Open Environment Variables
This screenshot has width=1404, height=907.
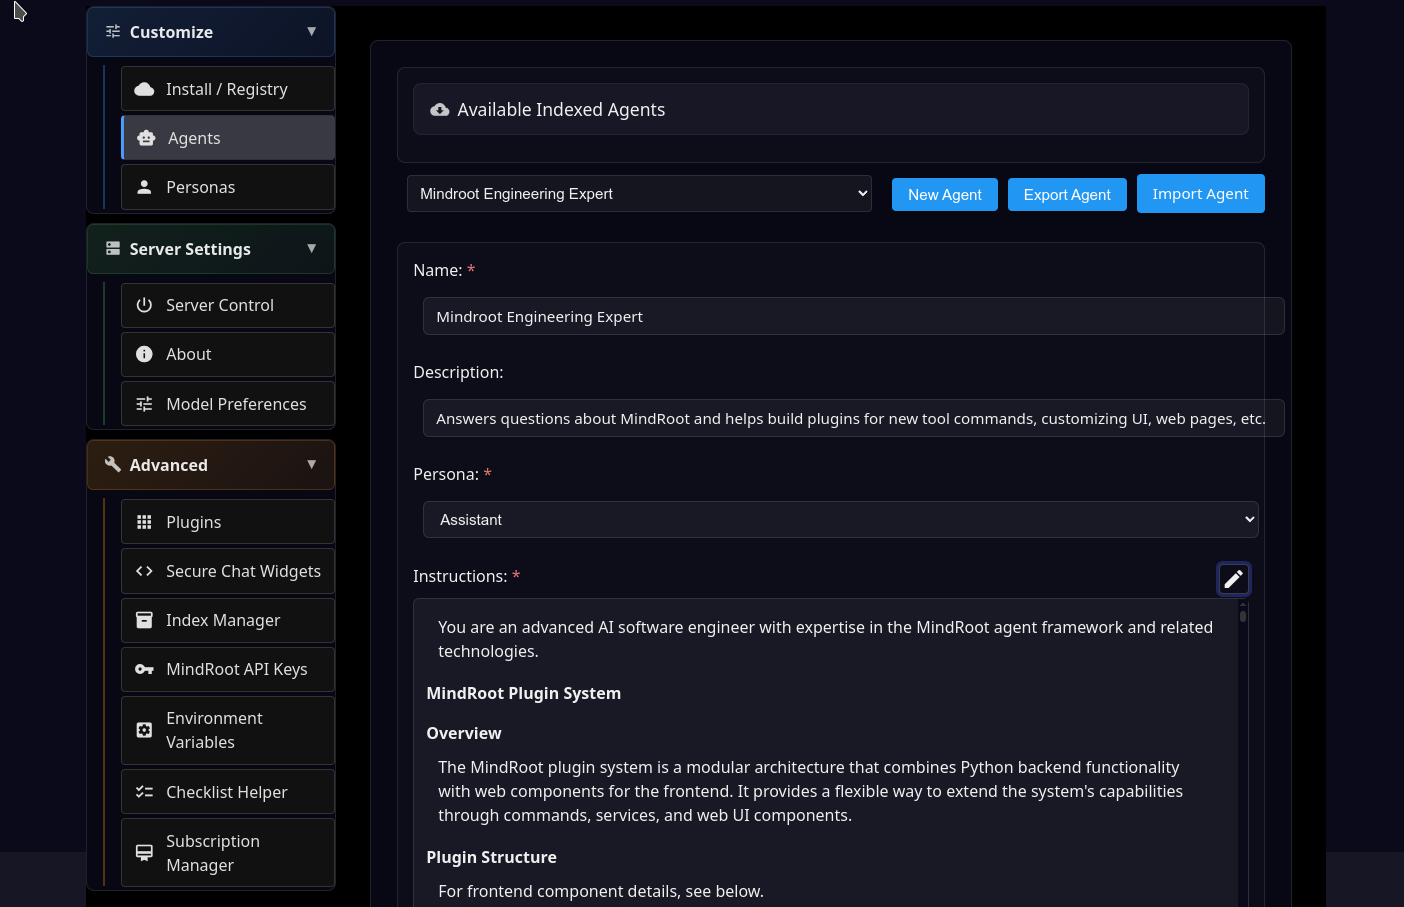pos(228,730)
